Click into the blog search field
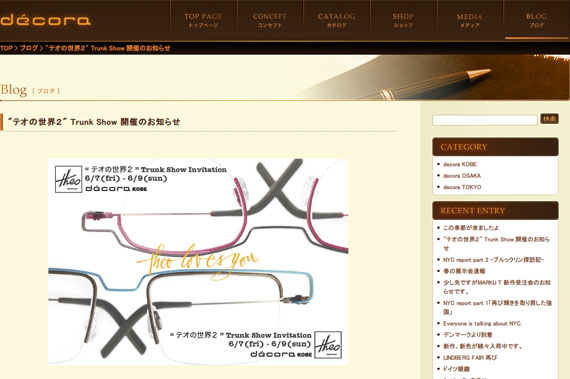The width and height of the screenshot is (570, 379). click(x=485, y=120)
